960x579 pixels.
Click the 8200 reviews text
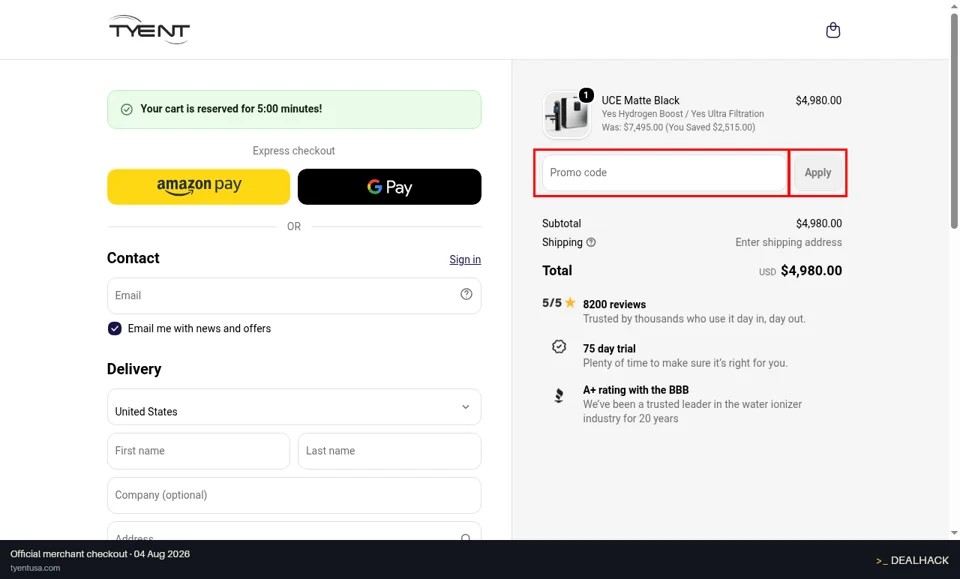(x=614, y=304)
